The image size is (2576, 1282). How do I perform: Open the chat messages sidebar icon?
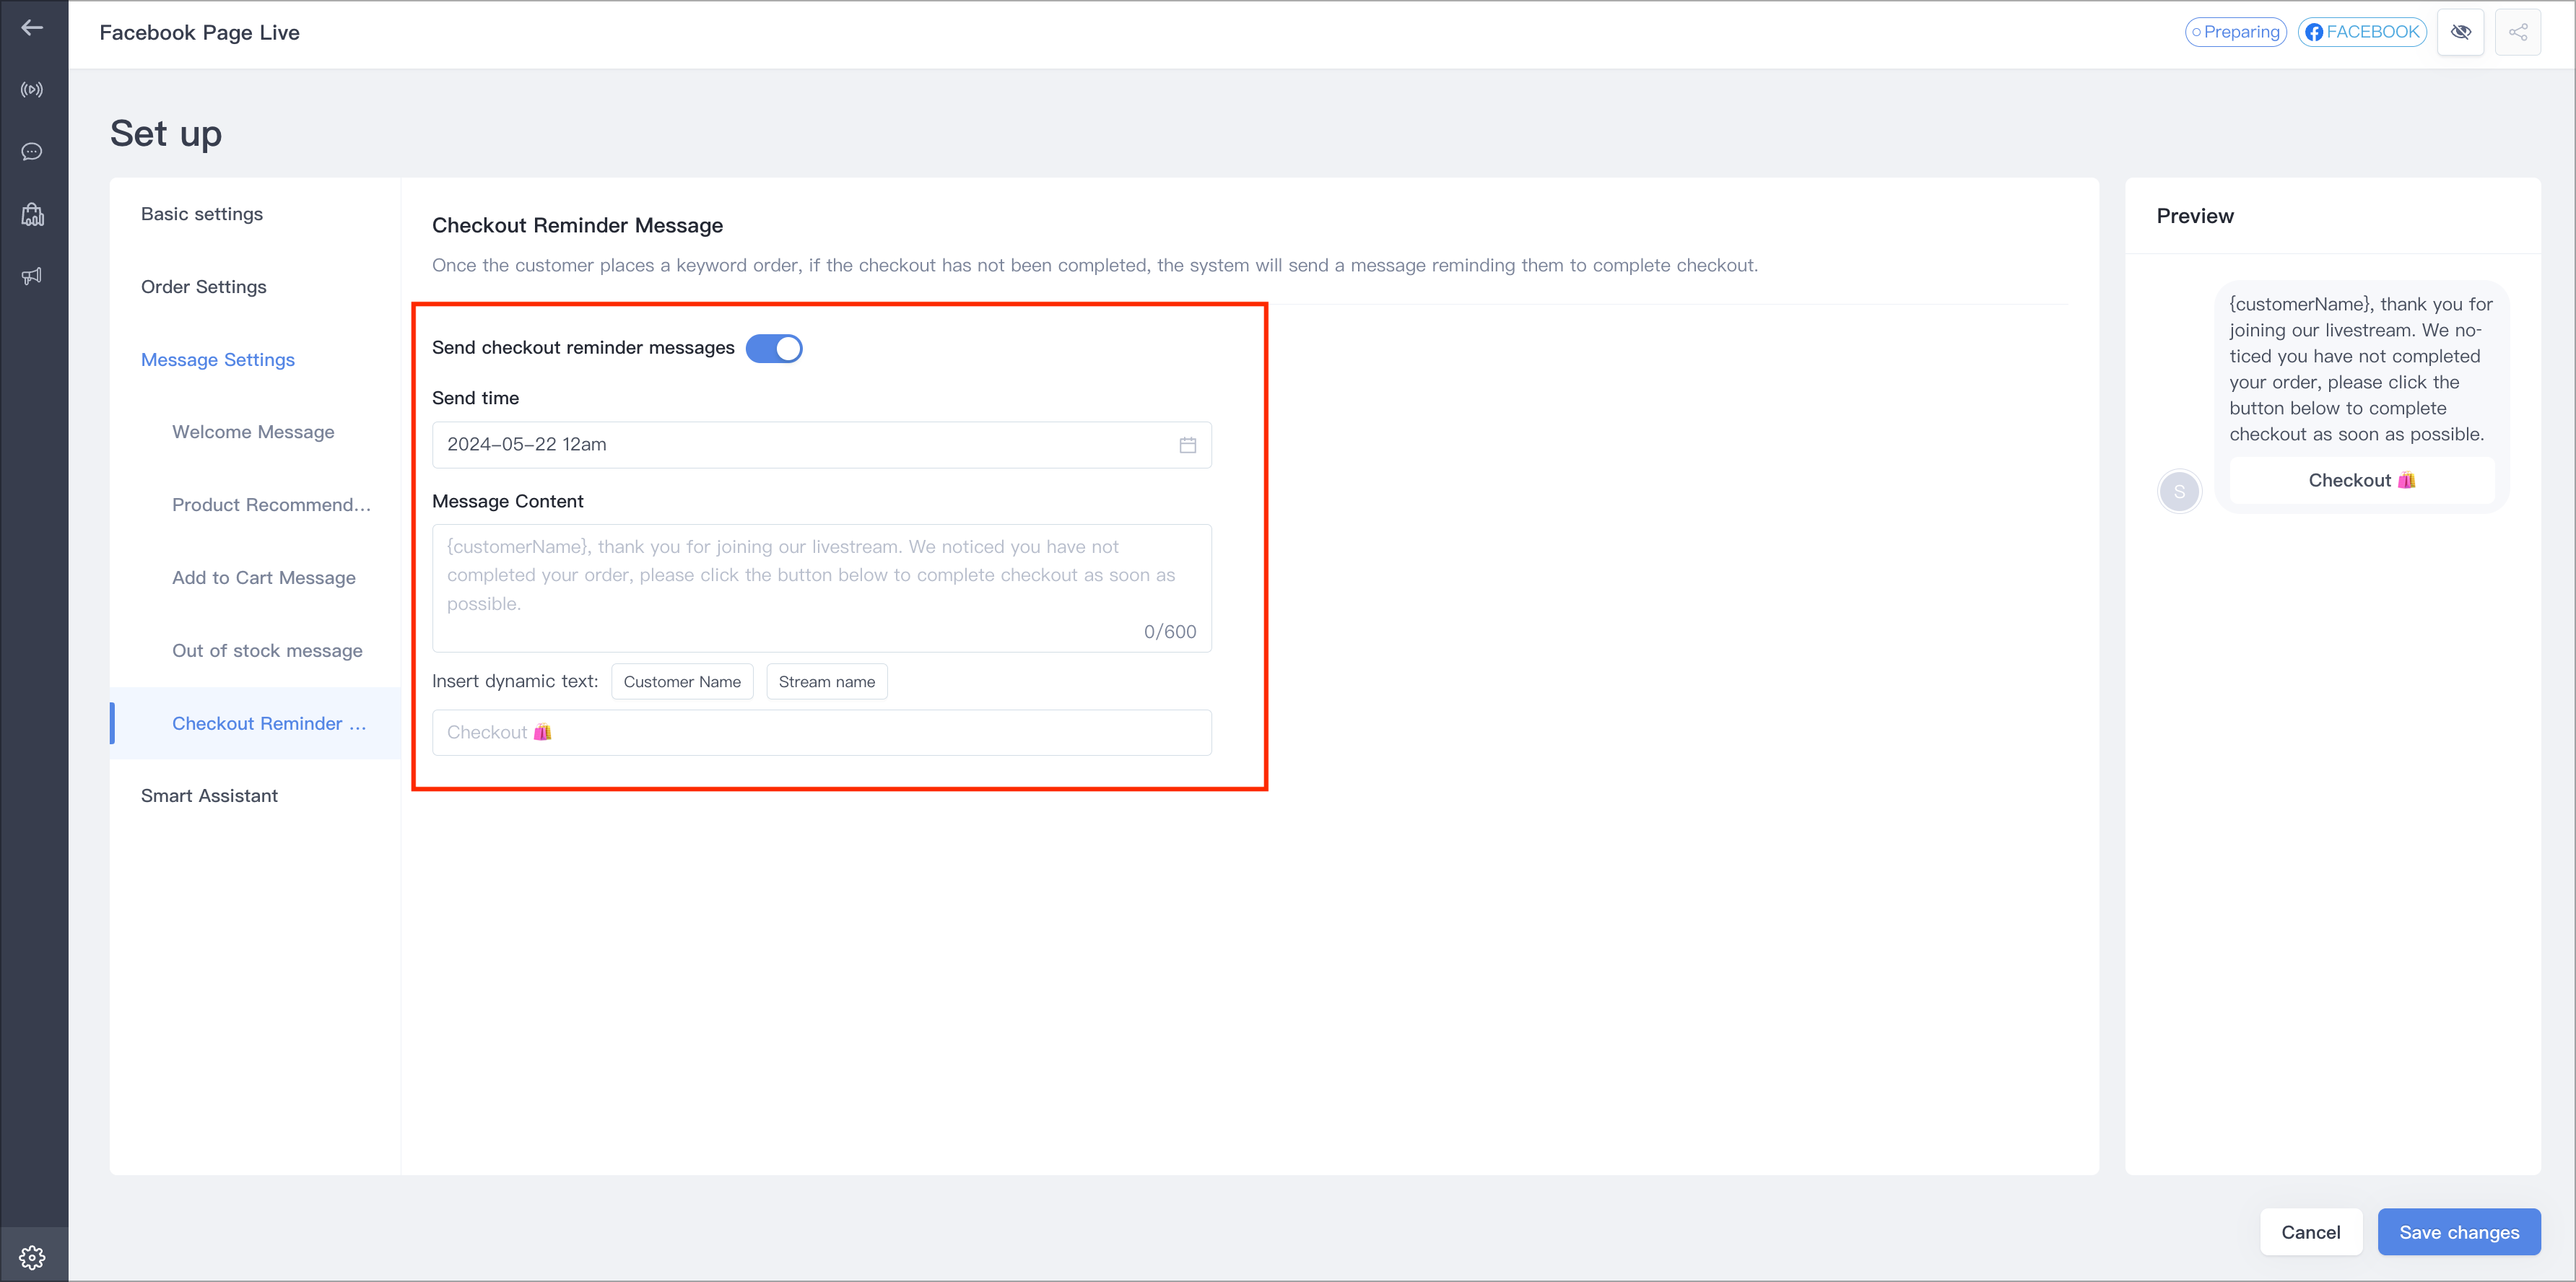[32, 152]
